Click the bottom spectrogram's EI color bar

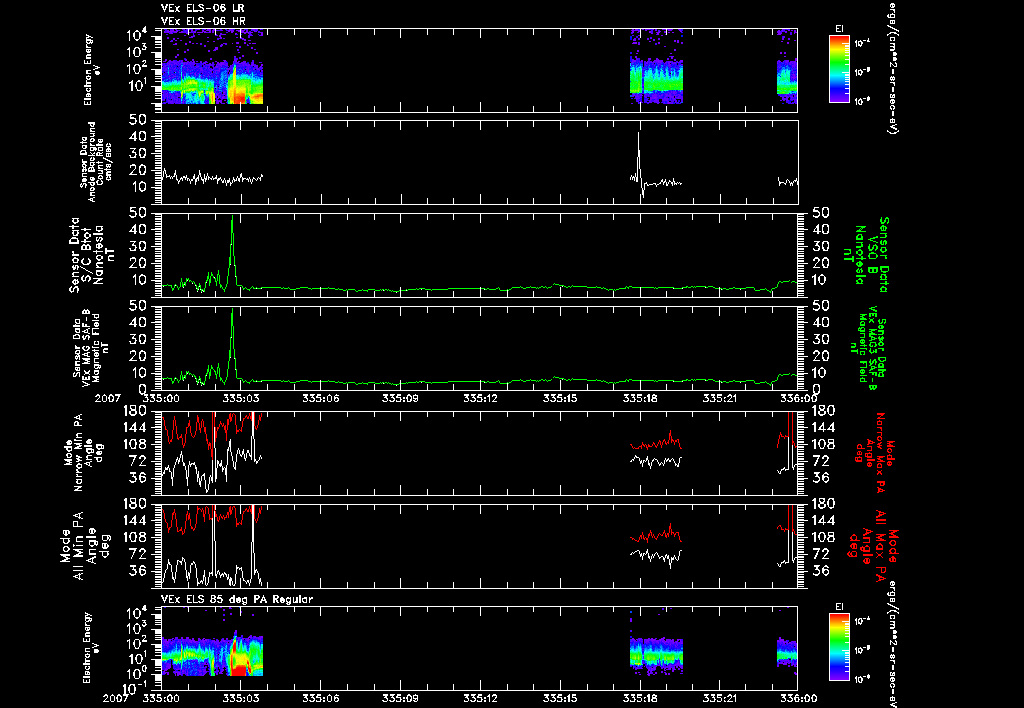[x=839, y=647]
